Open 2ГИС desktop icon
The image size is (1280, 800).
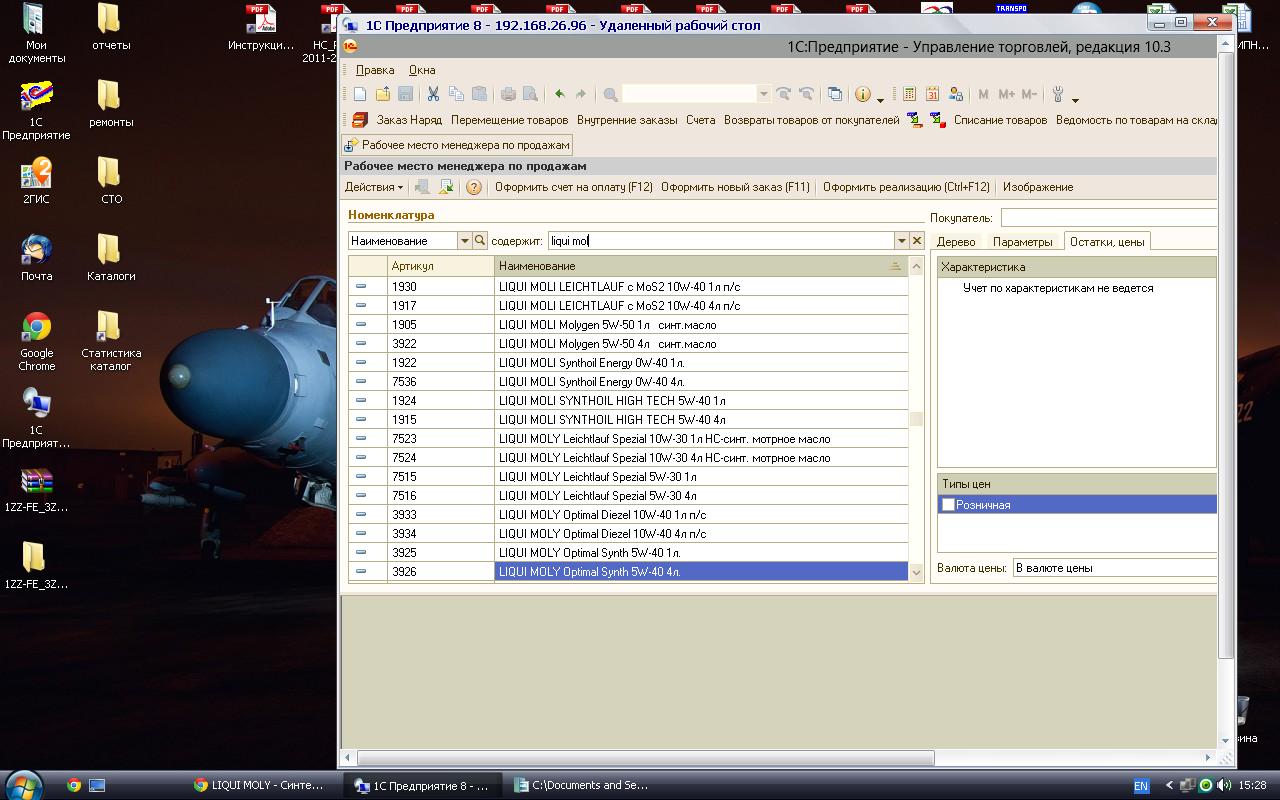click(37, 181)
